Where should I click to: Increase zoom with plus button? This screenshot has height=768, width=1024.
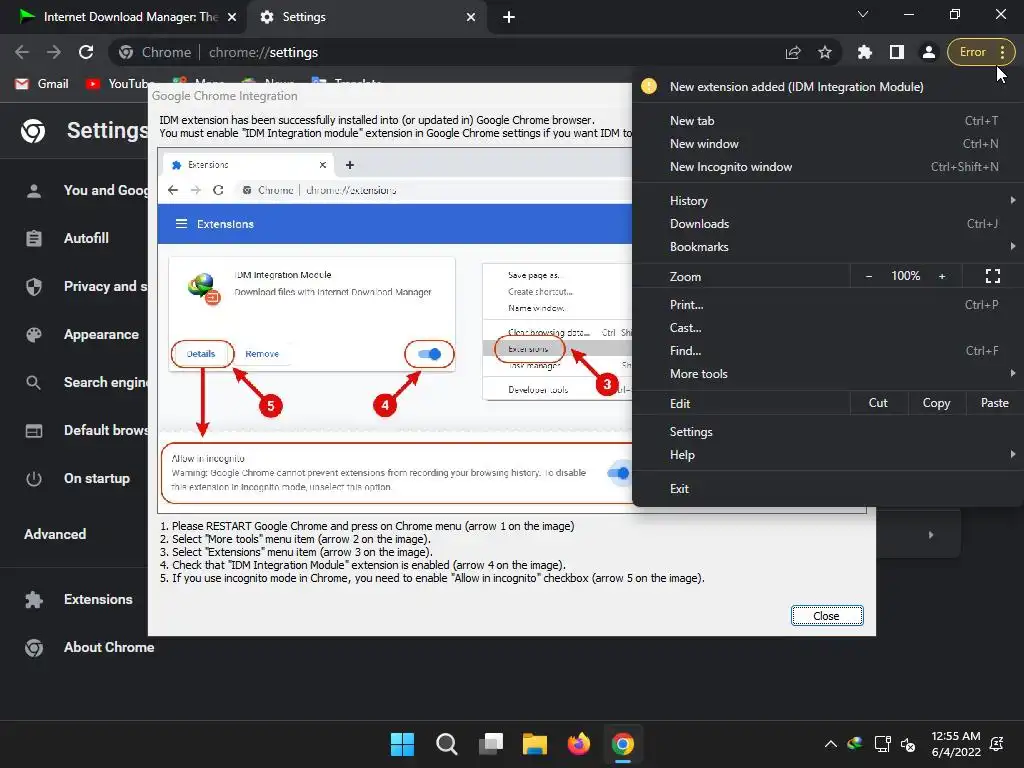[942, 276]
